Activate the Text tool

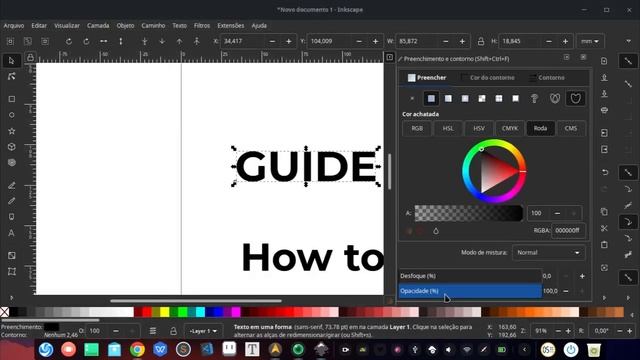click(x=11, y=233)
